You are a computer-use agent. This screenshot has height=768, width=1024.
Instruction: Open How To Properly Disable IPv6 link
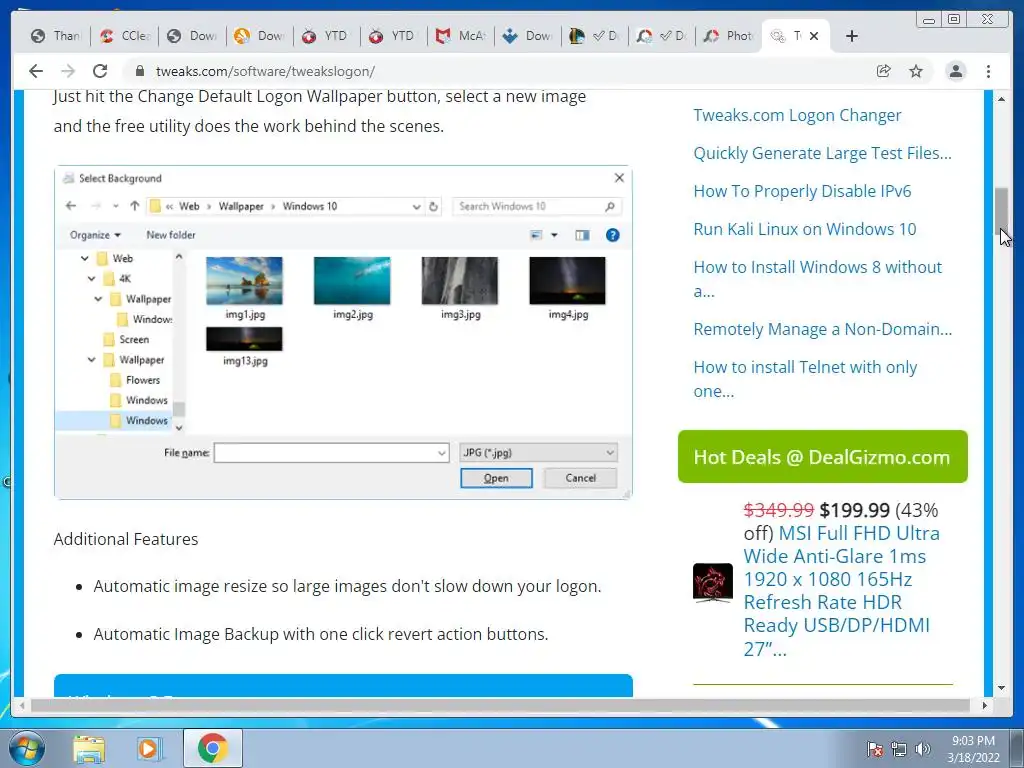tap(802, 191)
